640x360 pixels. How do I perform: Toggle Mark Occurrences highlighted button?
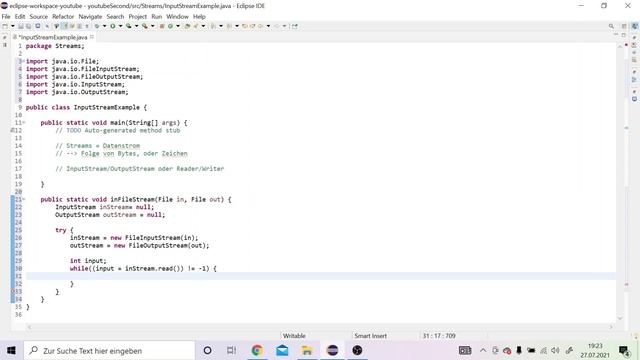[x=64, y=26]
